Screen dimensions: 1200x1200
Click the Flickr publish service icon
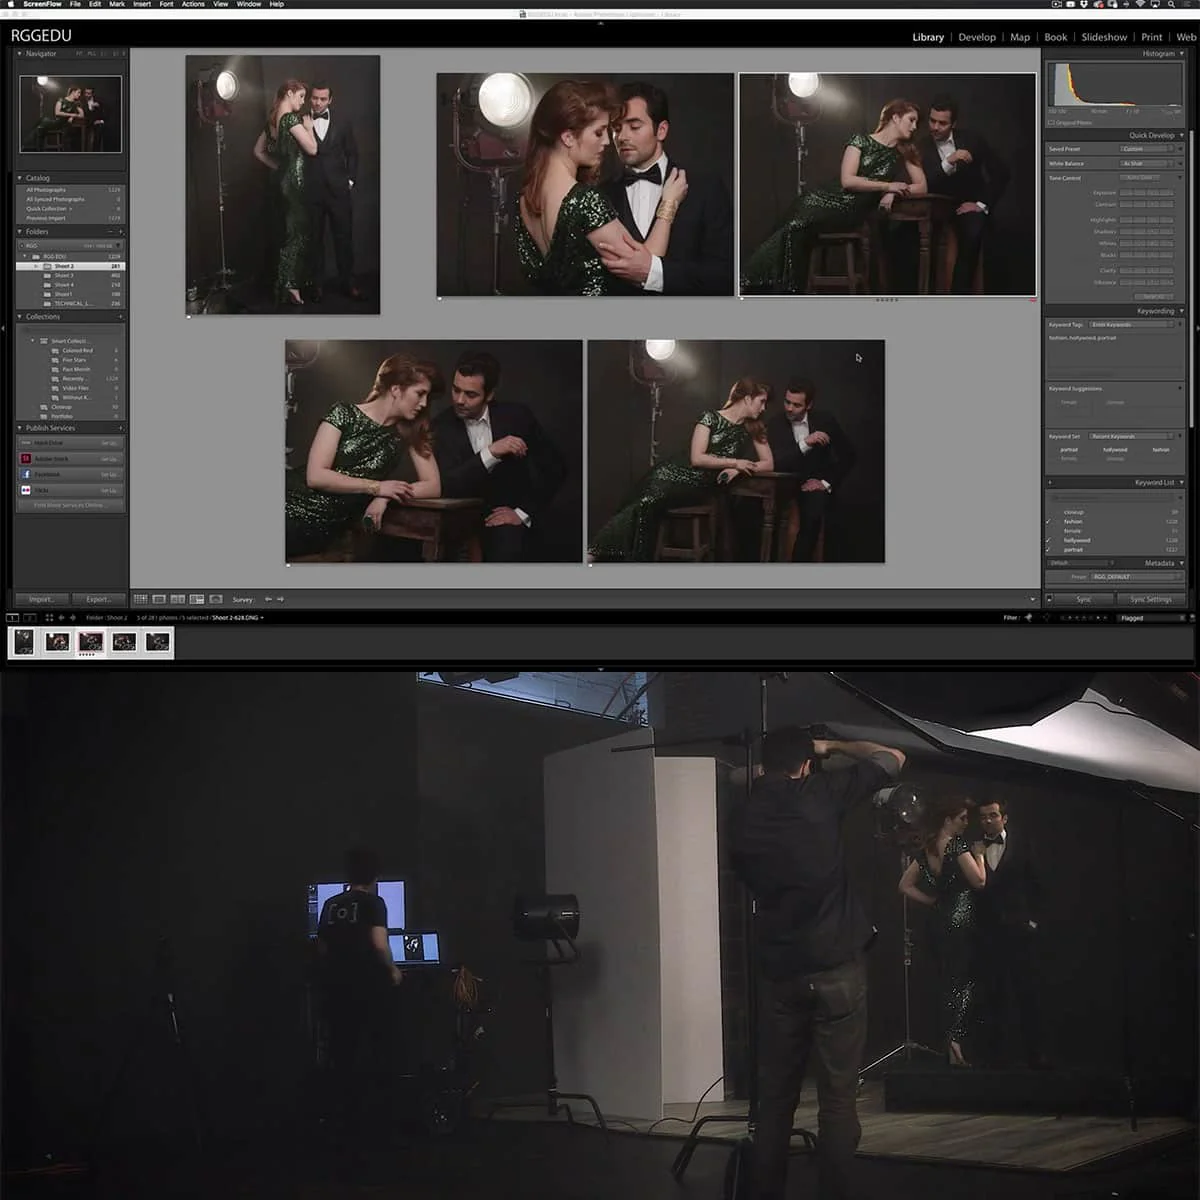click(x=26, y=490)
